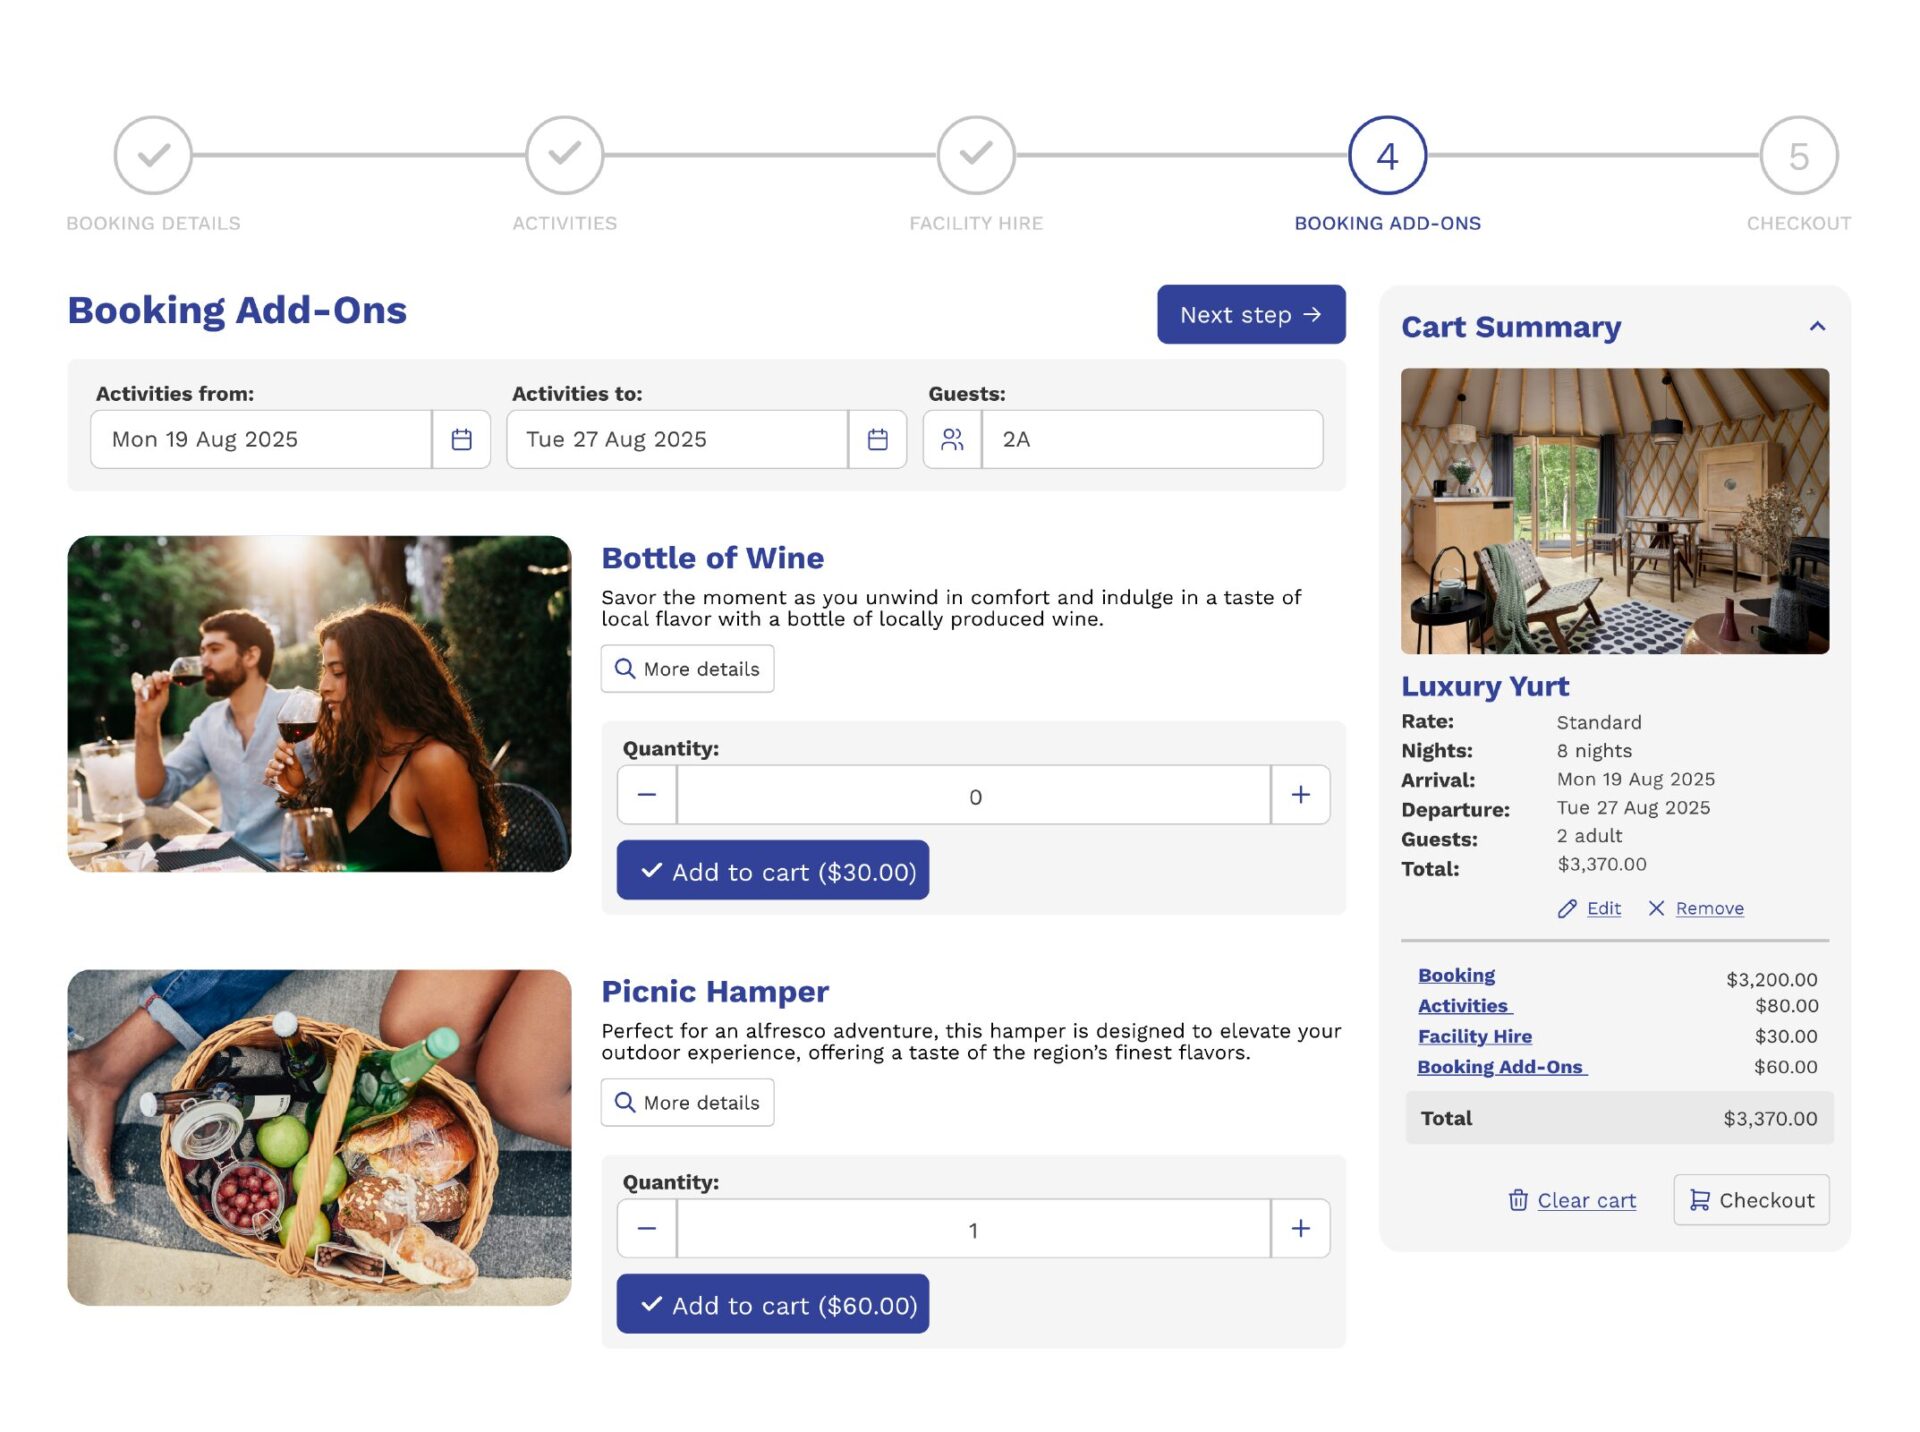Decrease Bottle of Wine quantity with minus
The width and height of the screenshot is (1920, 1432).
click(647, 795)
